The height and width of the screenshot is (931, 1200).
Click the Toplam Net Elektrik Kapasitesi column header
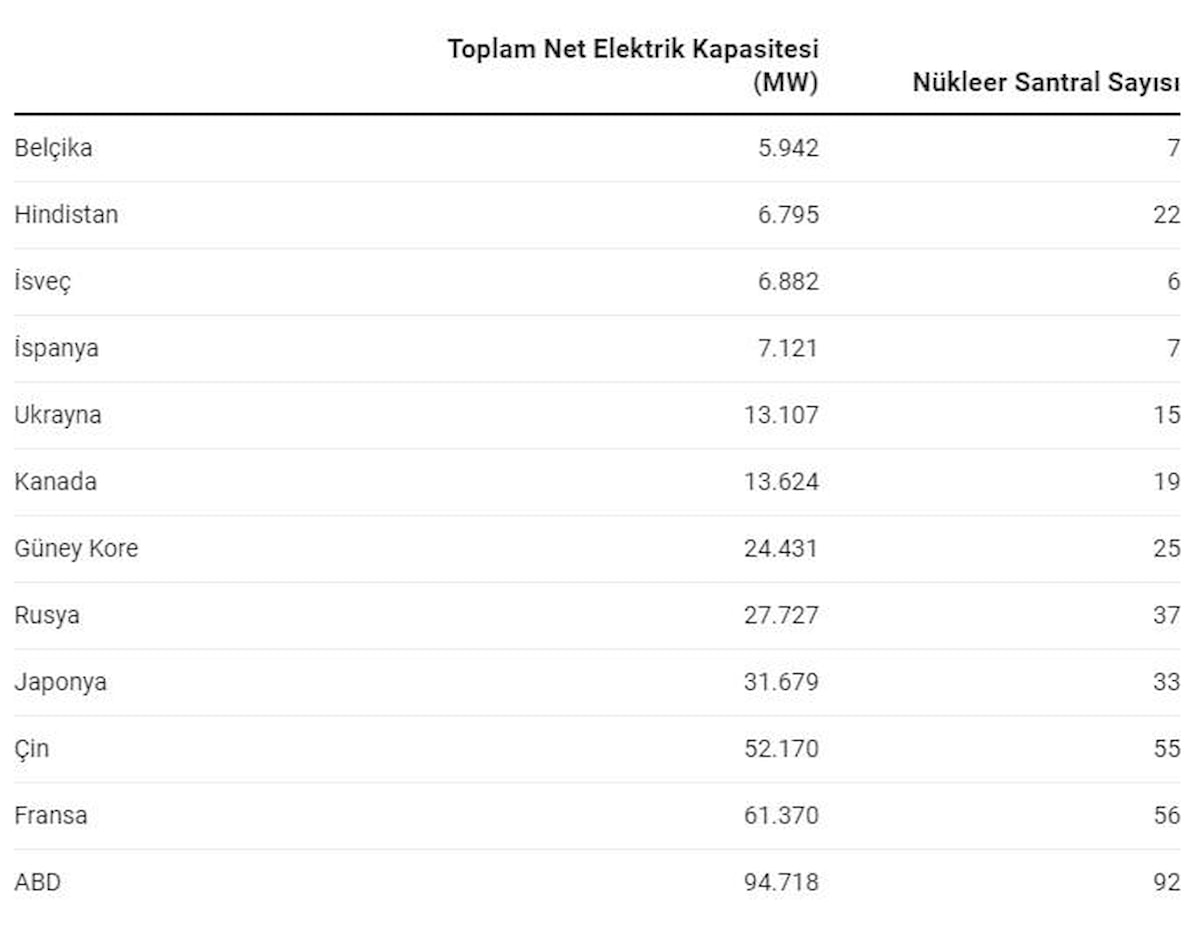click(633, 65)
